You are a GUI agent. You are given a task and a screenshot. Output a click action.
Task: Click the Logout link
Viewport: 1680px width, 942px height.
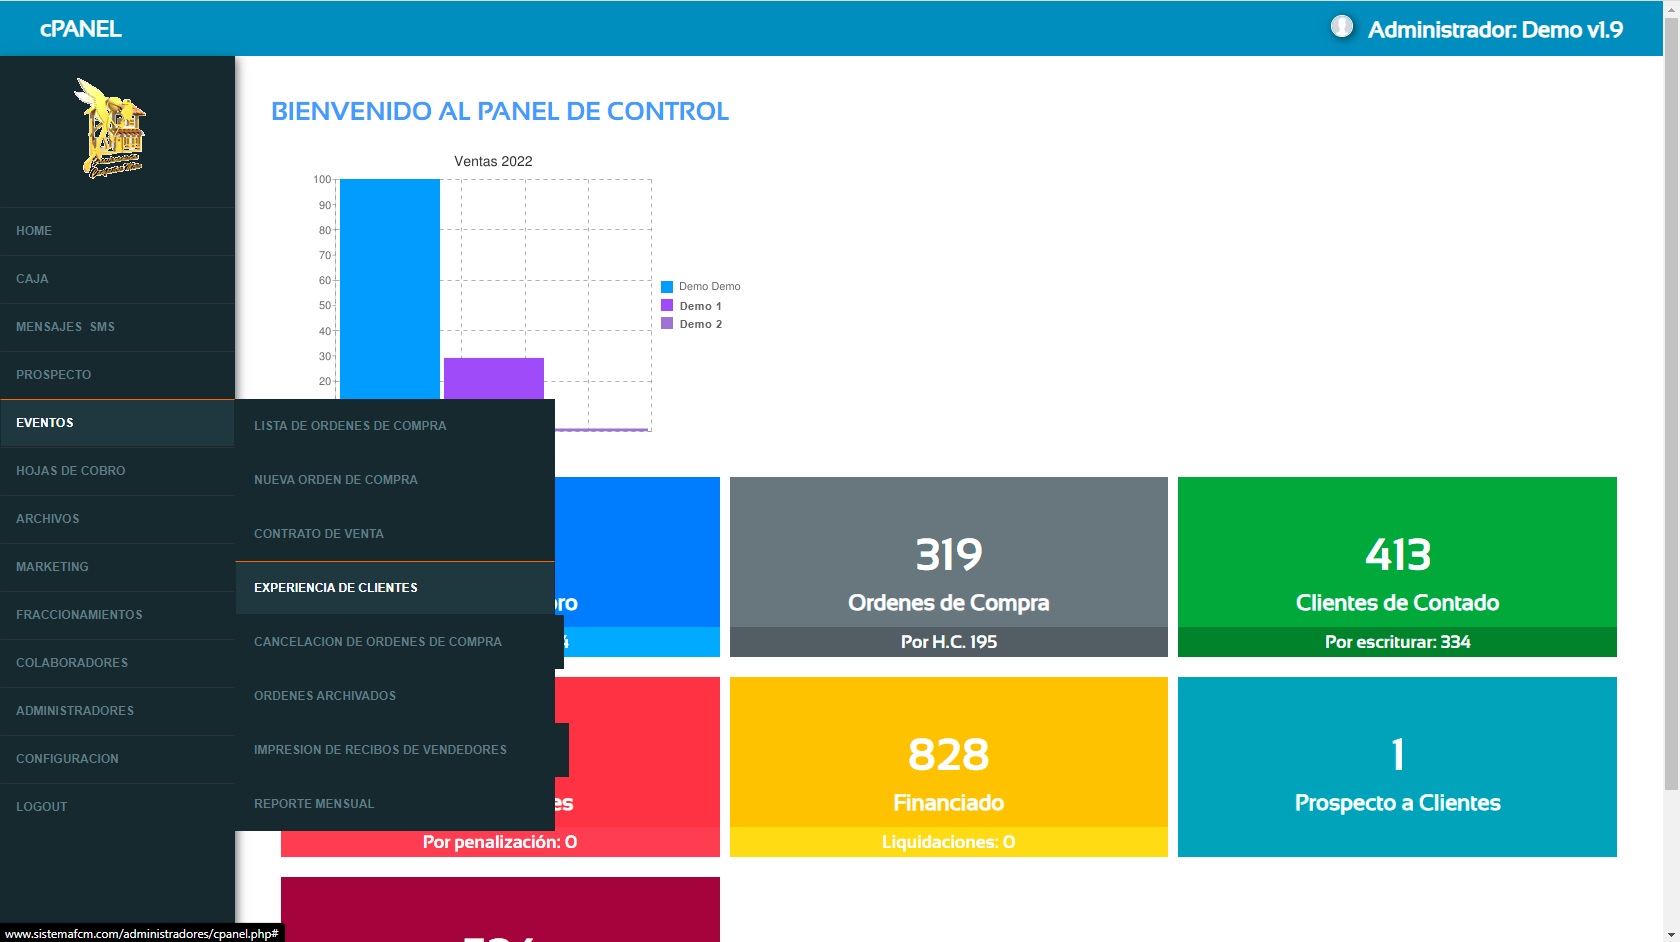point(42,807)
